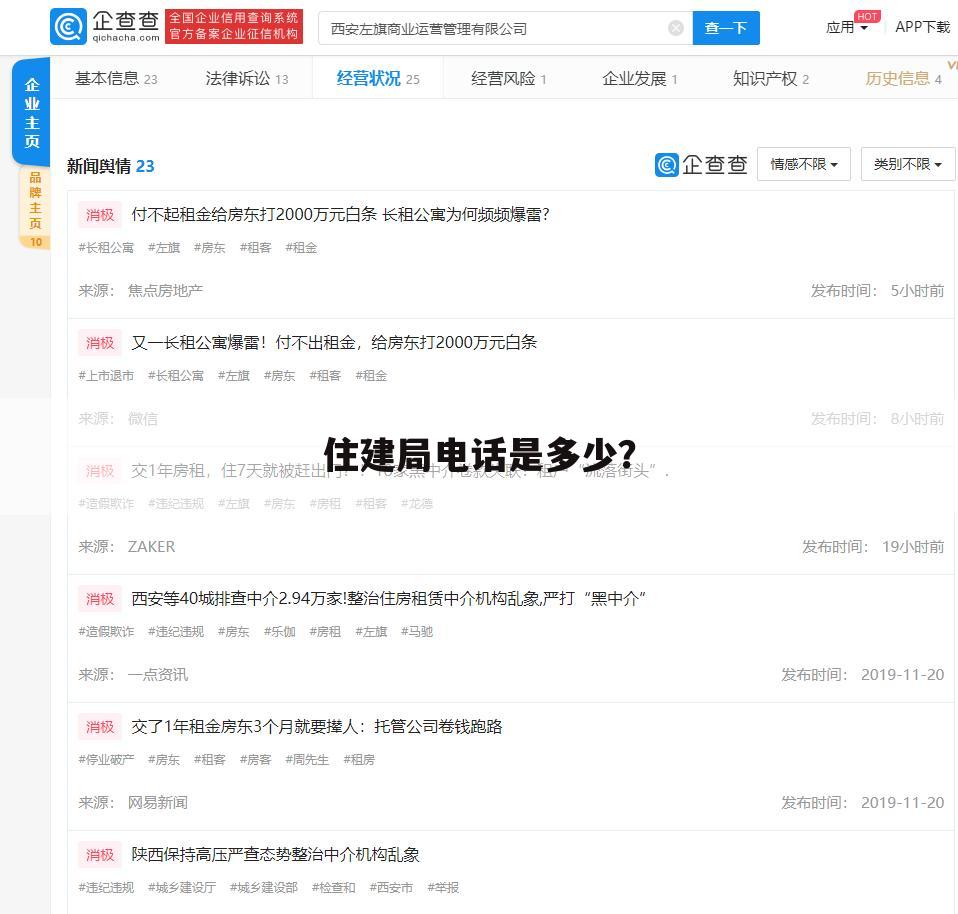Select the 企业主页 side tab
958x914 pixels.
31,112
